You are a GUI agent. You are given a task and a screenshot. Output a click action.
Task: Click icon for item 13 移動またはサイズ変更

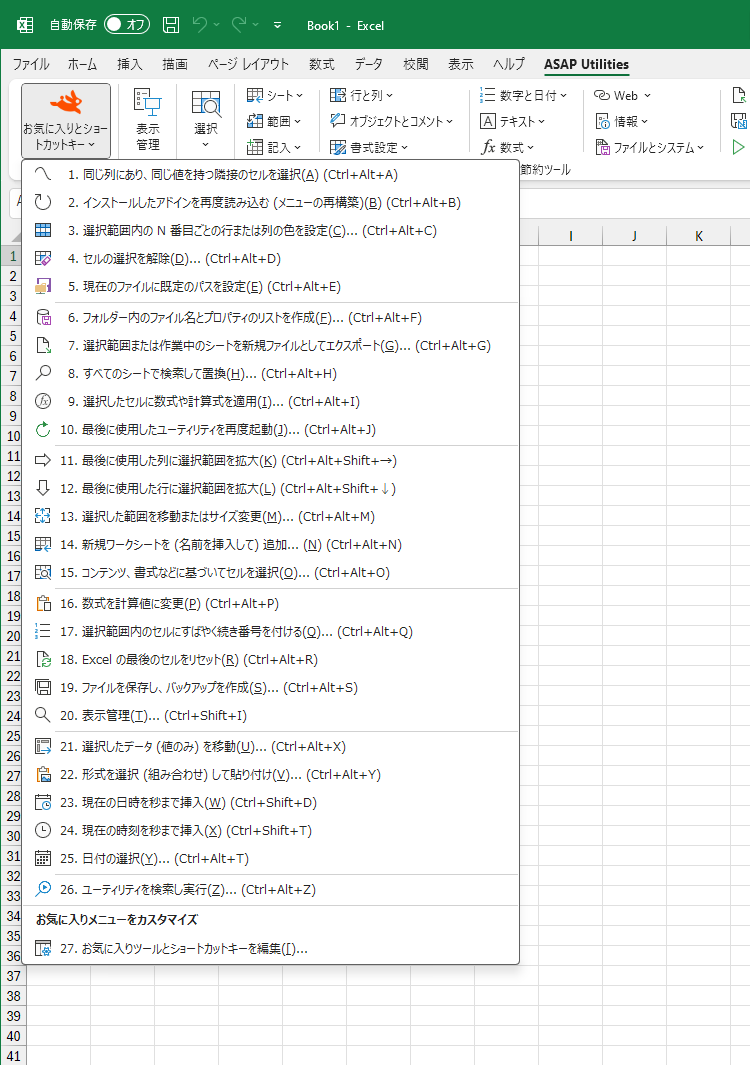43,516
